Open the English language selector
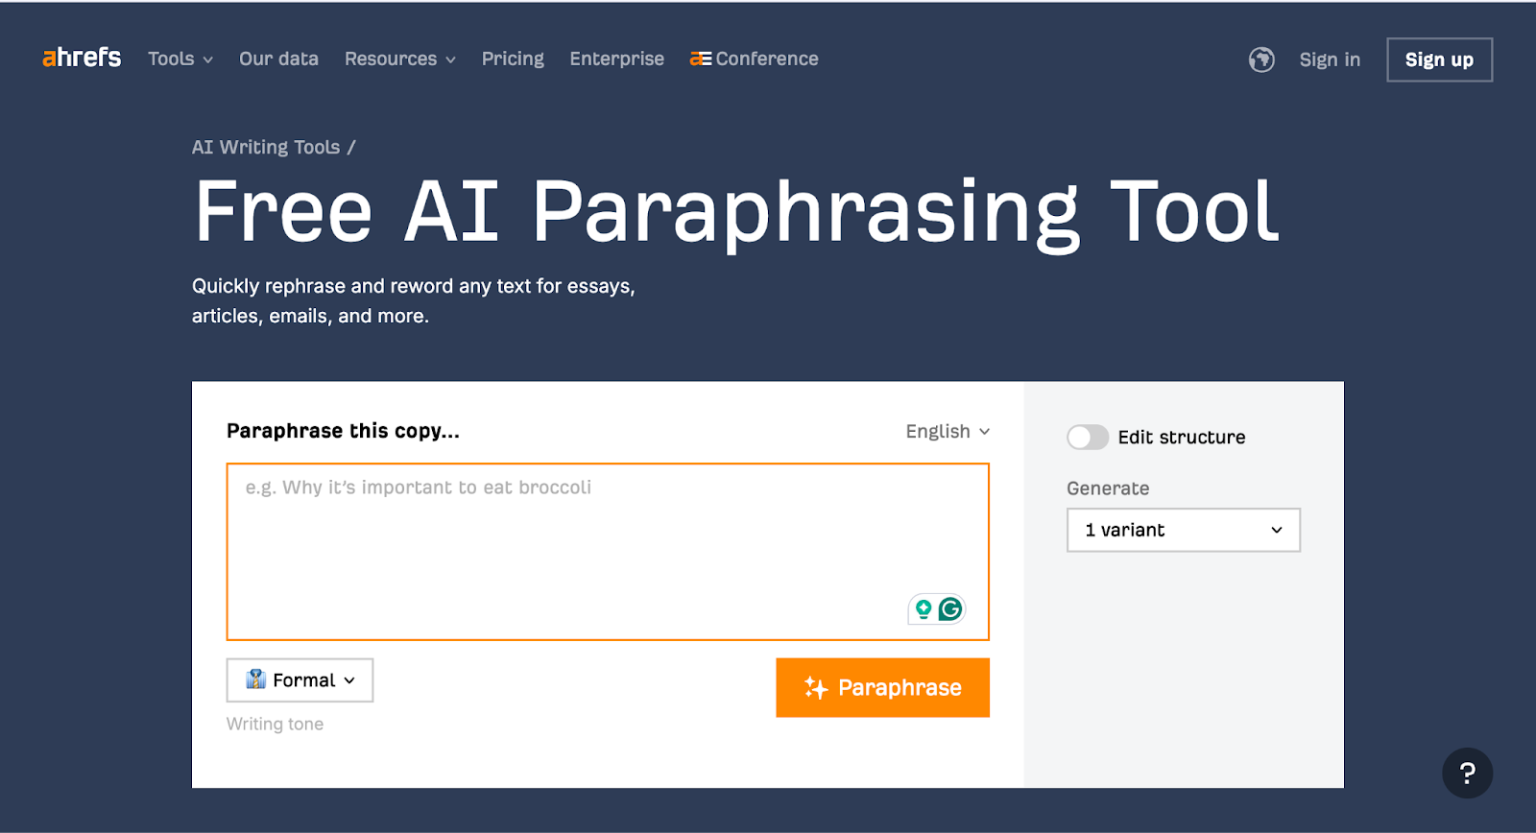The image size is (1536, 833). click(947, 431)
